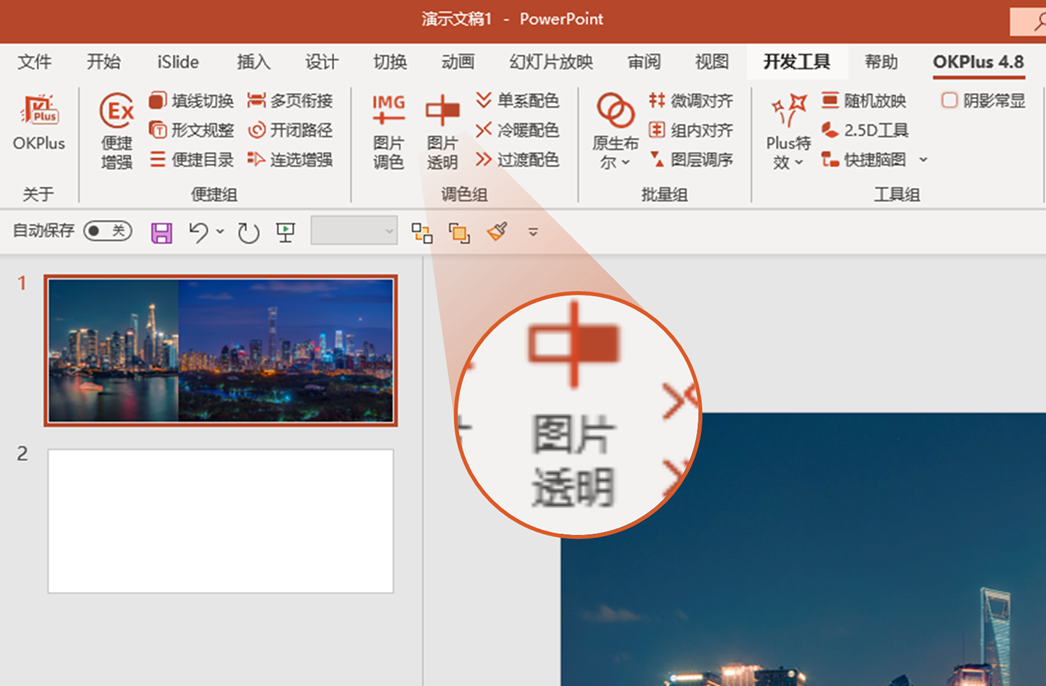Apply 冷暖配色 color scheme
This screenshot has width=1046, height=686.
coord(527,130)
